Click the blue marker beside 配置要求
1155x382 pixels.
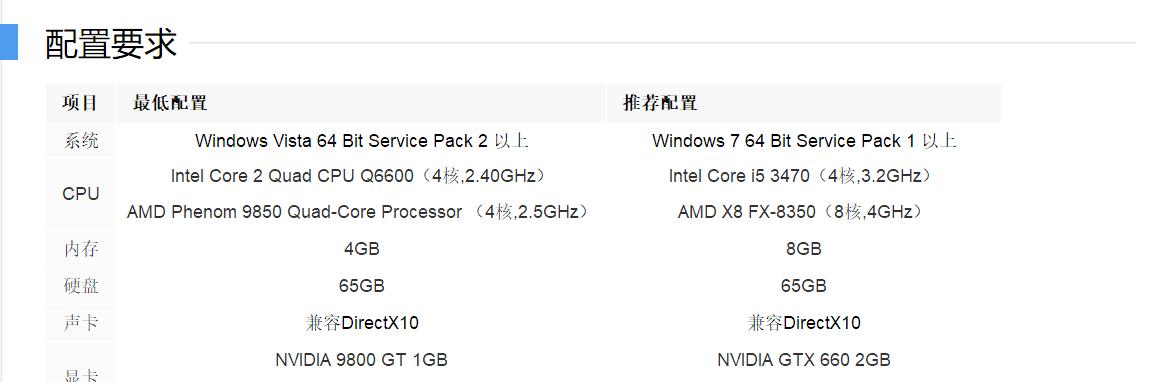click(x=8, y=42)
